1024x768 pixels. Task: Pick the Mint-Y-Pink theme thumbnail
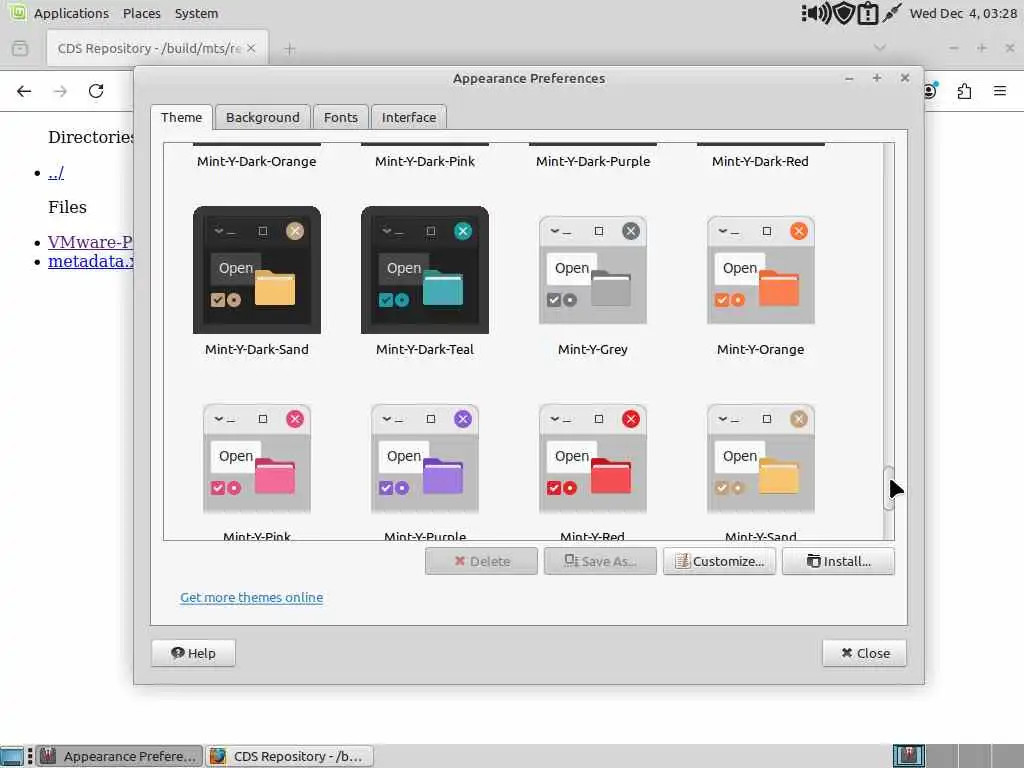(257, 458)
